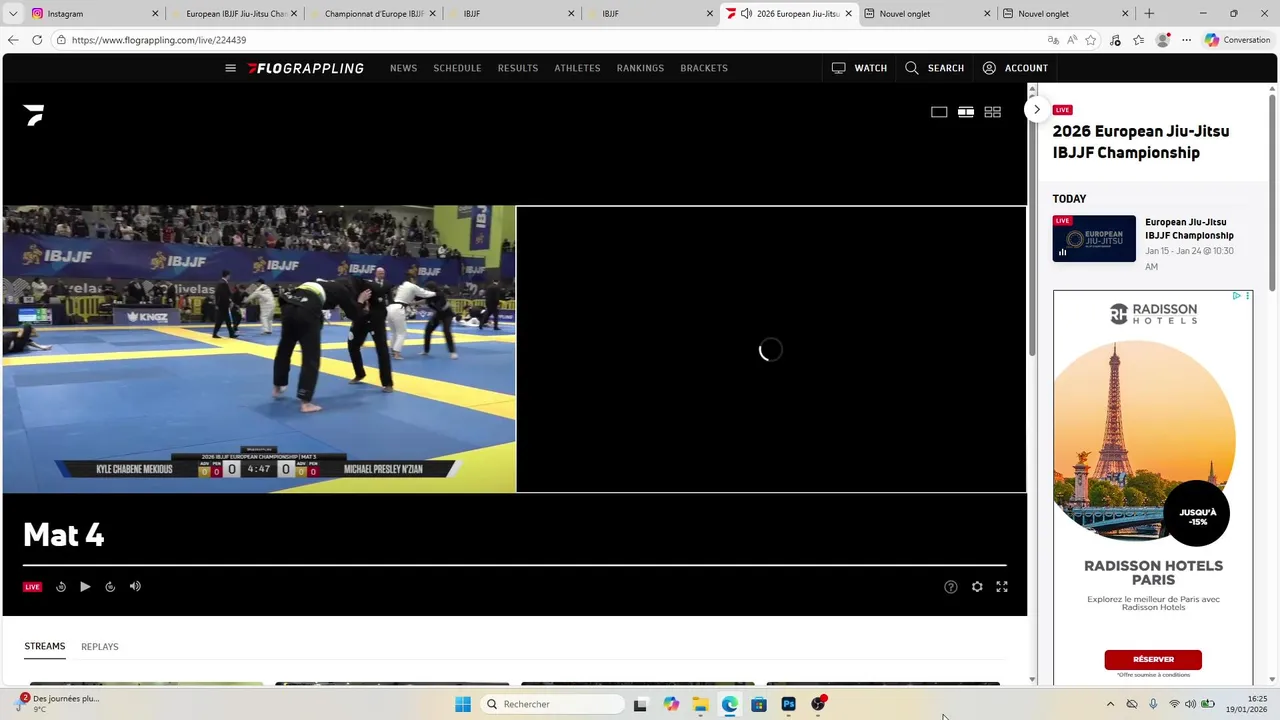Open File Explorer from the taskbar

[x=700, y=704]
